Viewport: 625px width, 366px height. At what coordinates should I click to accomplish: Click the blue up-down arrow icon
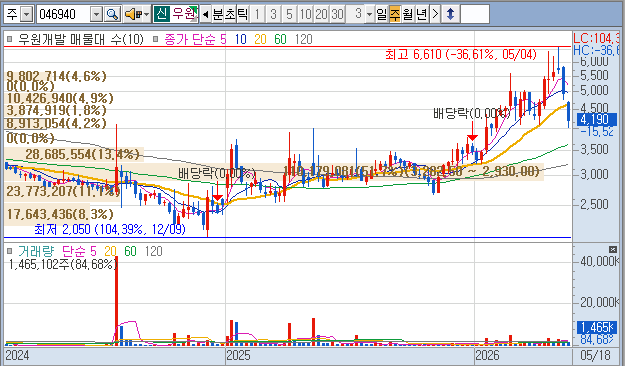click(450, 15)
